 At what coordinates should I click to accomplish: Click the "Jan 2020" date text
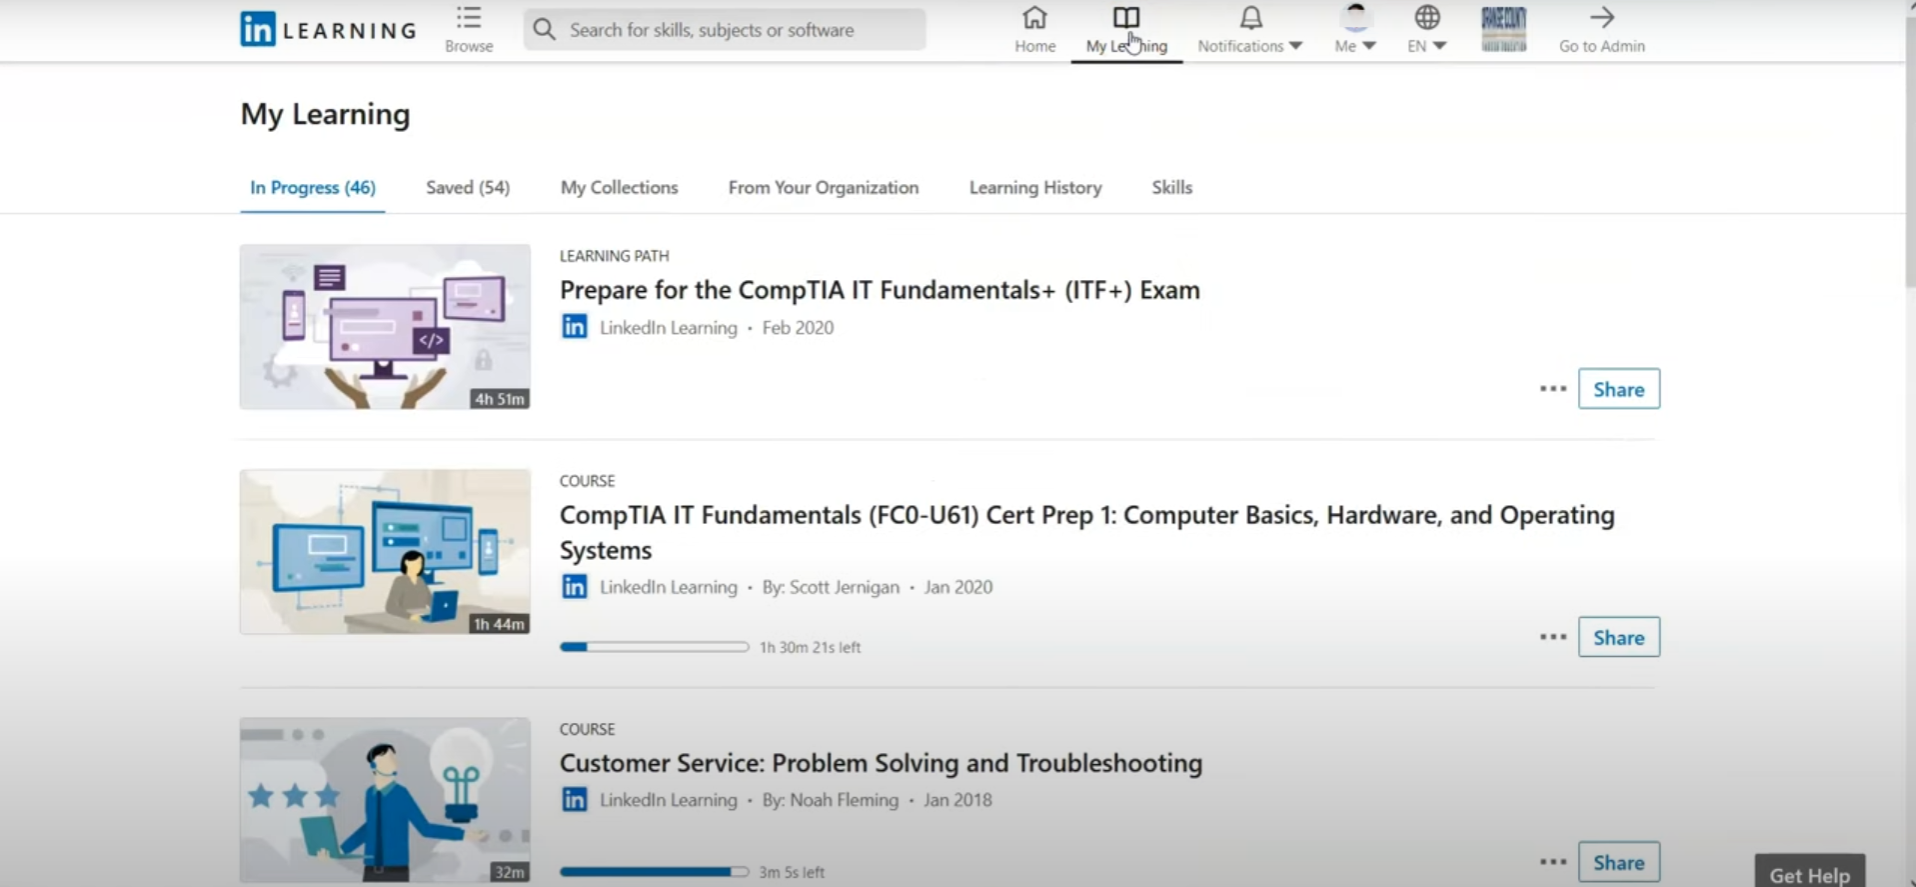(958, 587)
